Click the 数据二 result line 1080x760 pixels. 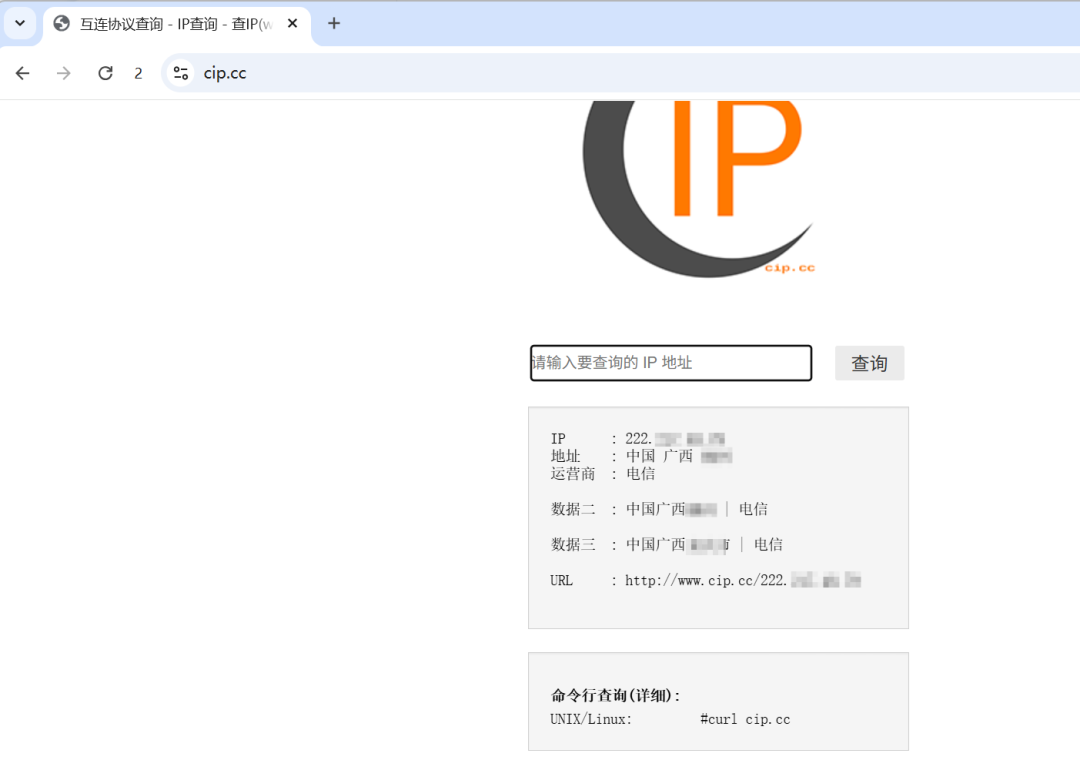point(658,509)
